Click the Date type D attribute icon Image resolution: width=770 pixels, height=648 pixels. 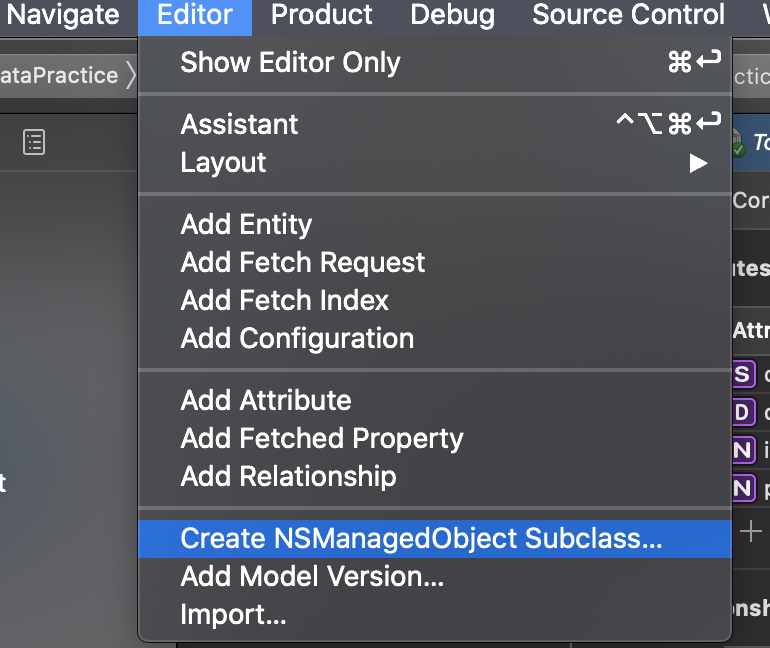pos(743,412)
